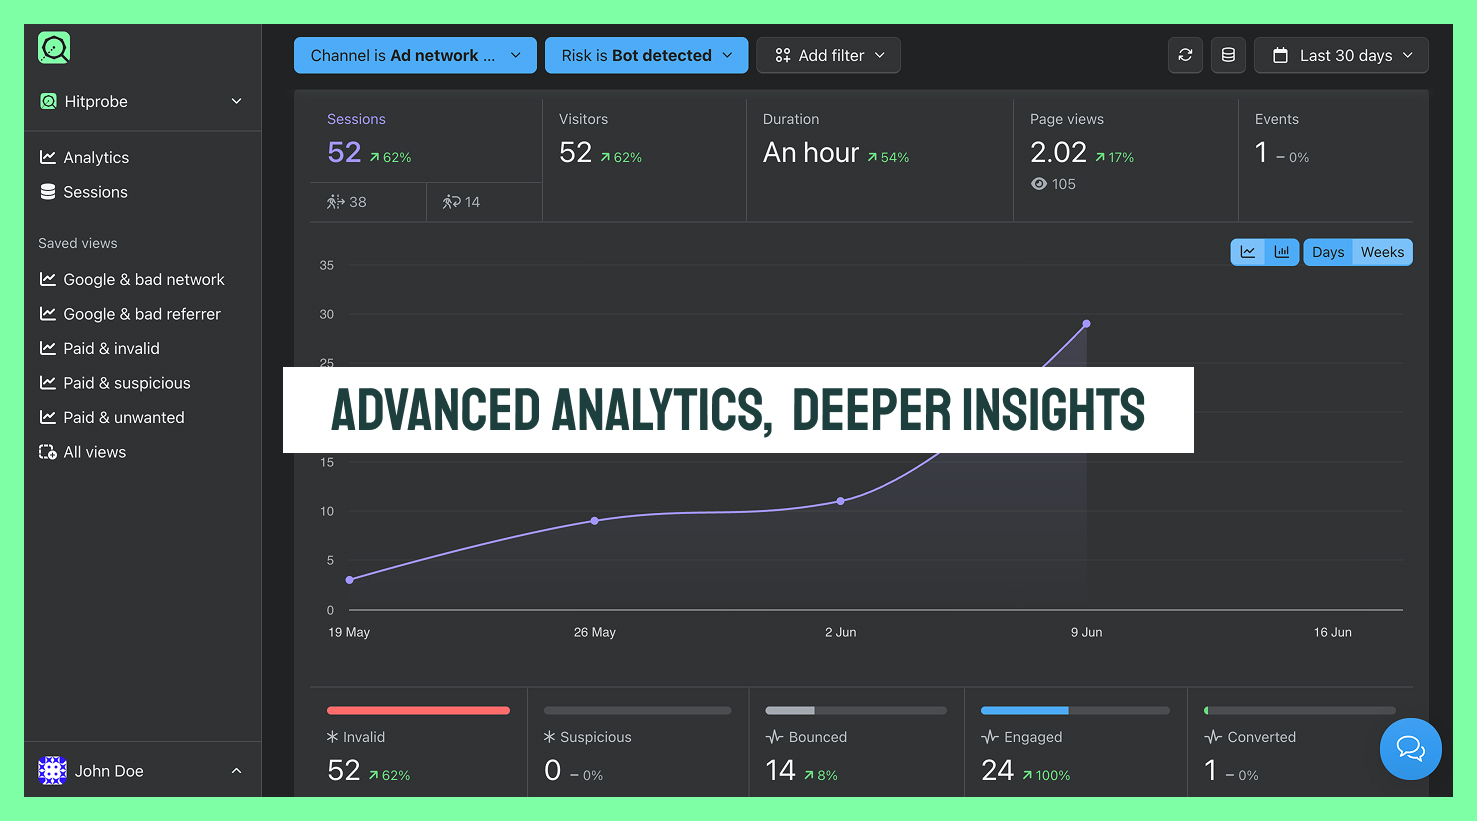Screen dimensions: 1477x821
Task: Click the new sessions icon beside 38
Action: tap(336, 202)
